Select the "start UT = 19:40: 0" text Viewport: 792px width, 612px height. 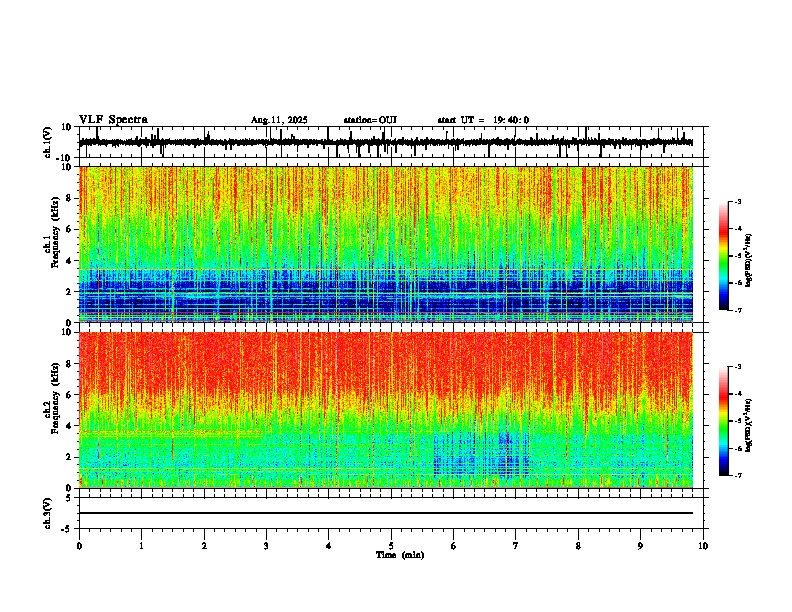[483, 120]
